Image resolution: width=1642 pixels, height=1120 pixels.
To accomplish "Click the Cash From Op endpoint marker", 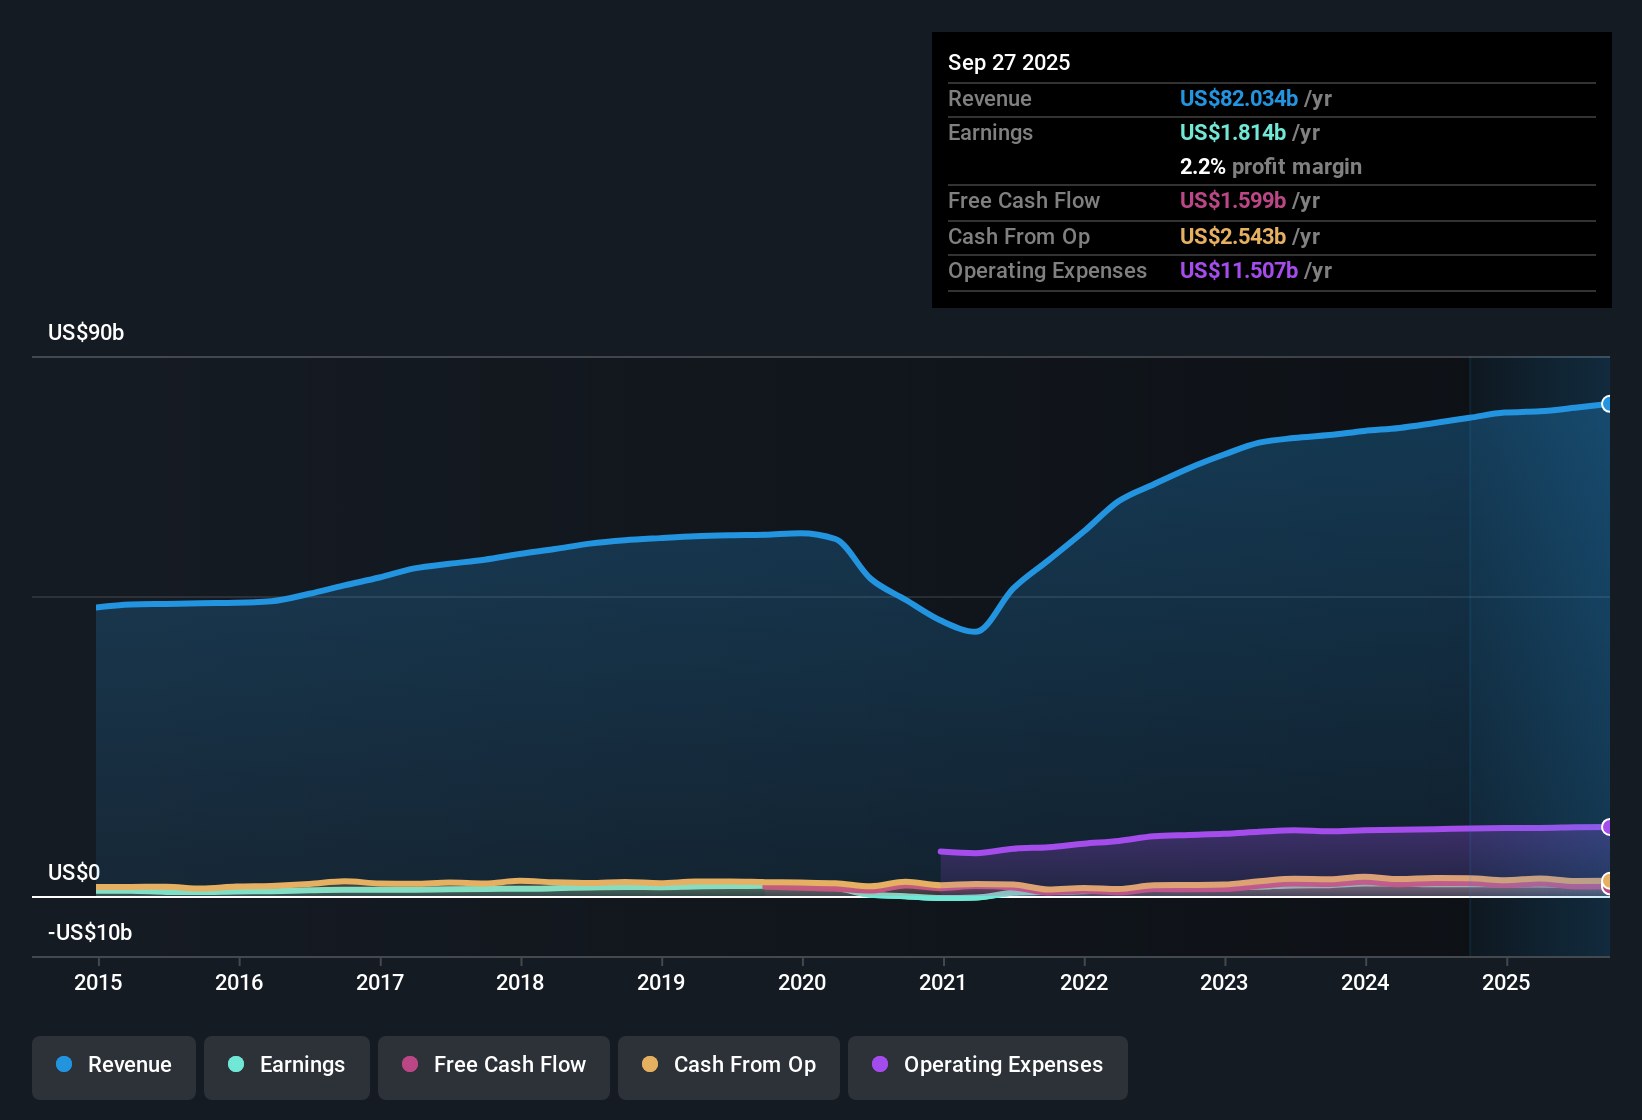I will coord(1608,882).
